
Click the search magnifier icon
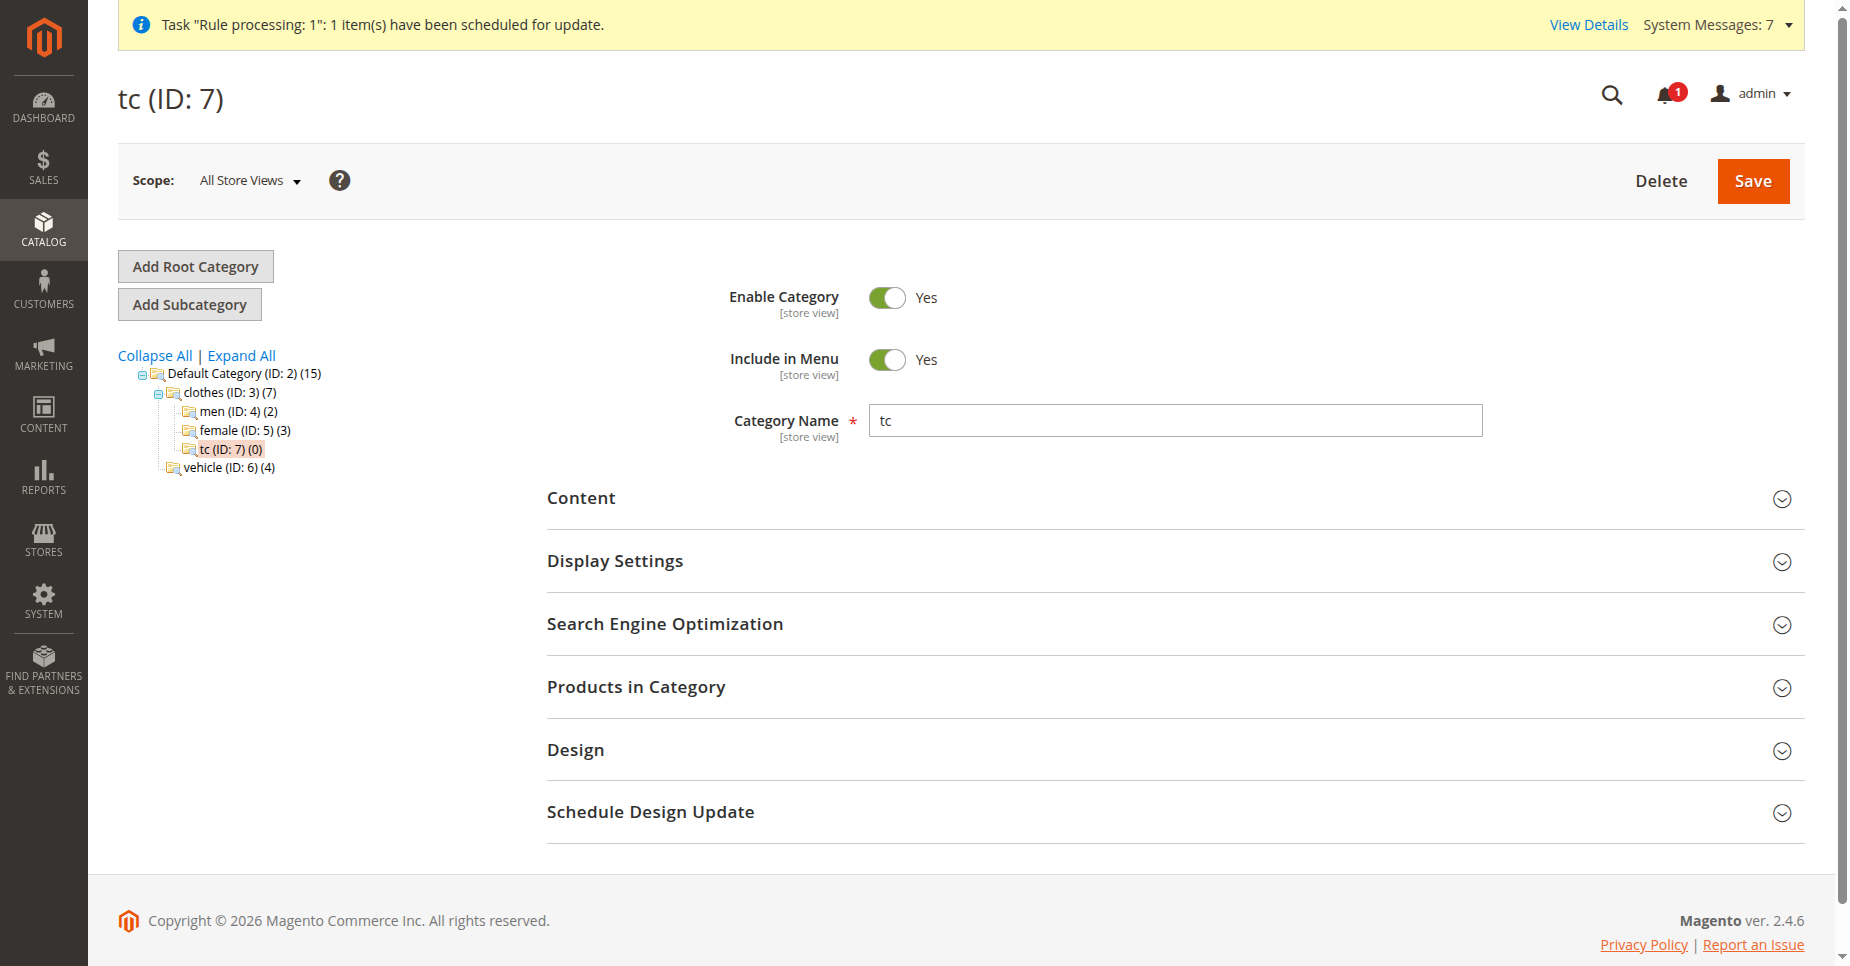[1612, 95]
